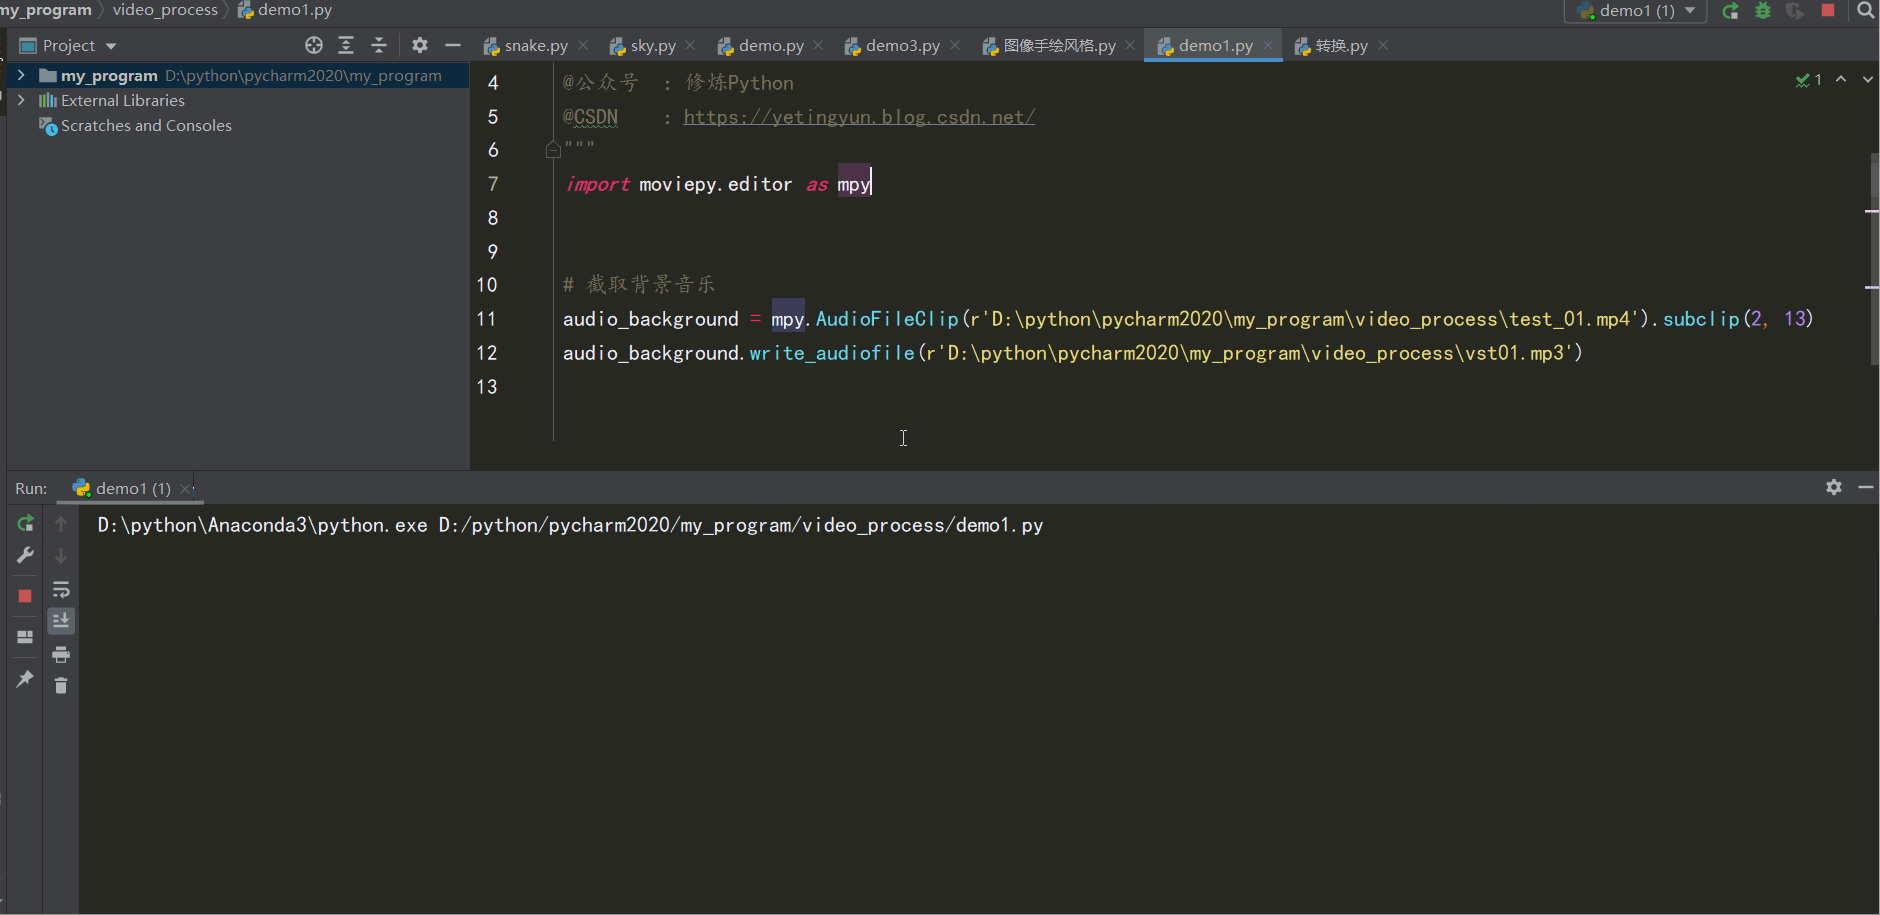Click the locate file target icon in Project panel

coord(314,45)
